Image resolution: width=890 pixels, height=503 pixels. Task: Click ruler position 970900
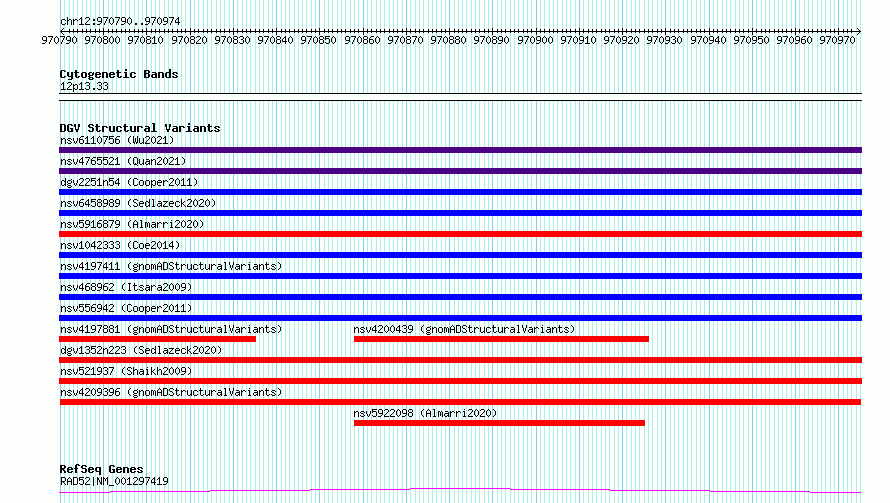536,40
